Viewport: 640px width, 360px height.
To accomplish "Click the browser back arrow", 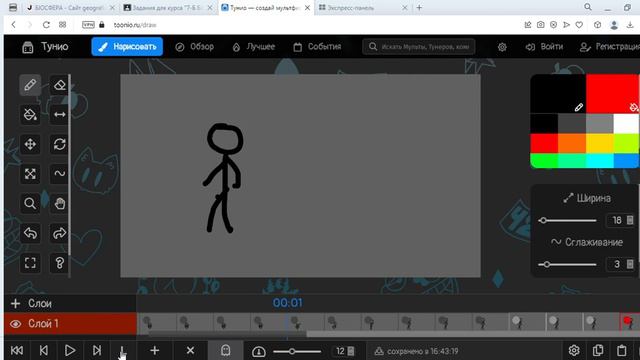I will (13, 25).
